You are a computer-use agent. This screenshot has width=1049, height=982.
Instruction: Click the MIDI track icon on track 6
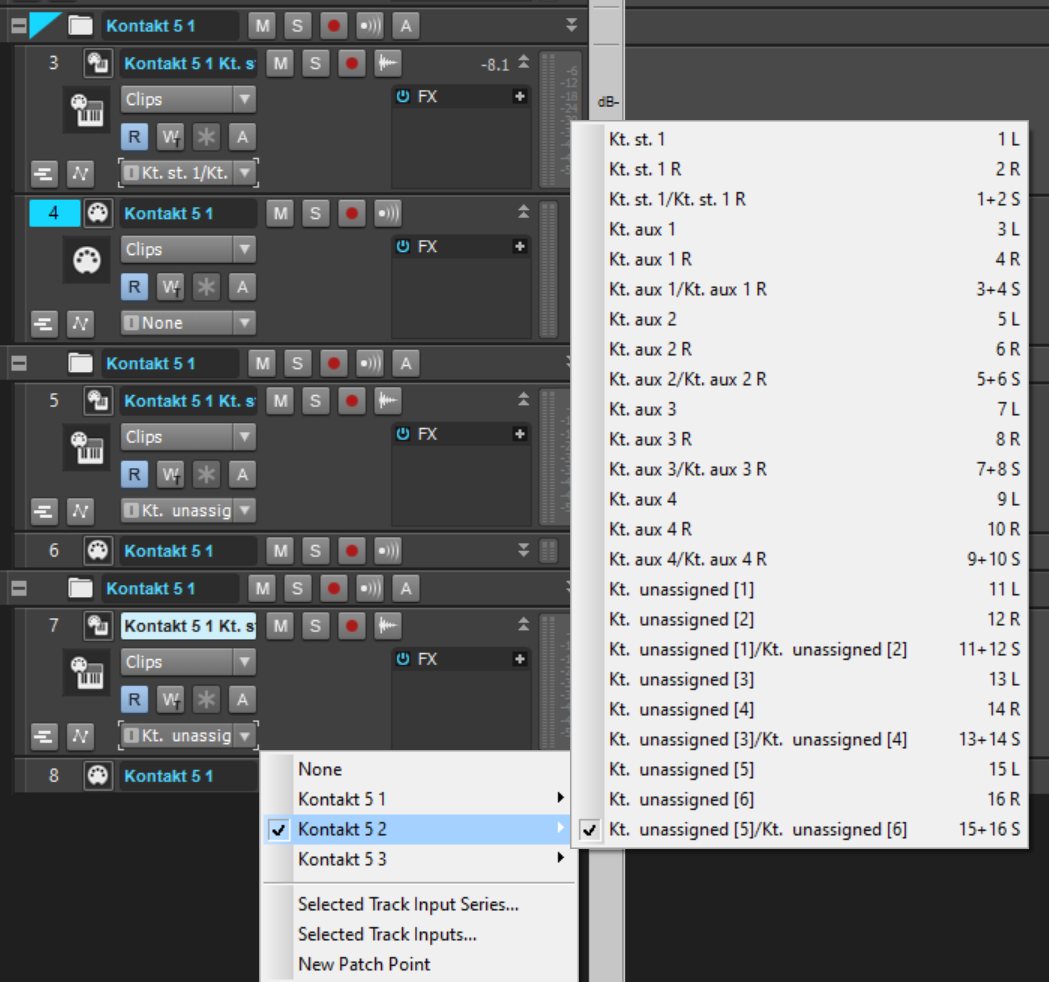coord(98,551)
